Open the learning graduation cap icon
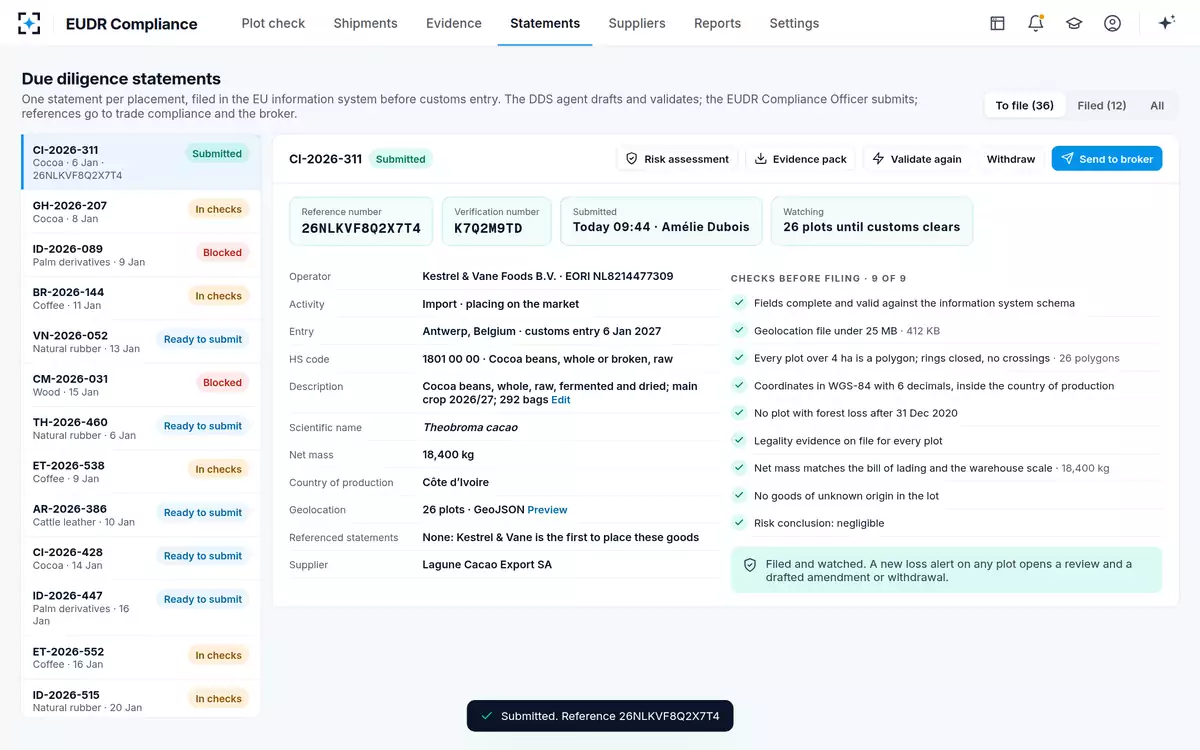 1074,23
